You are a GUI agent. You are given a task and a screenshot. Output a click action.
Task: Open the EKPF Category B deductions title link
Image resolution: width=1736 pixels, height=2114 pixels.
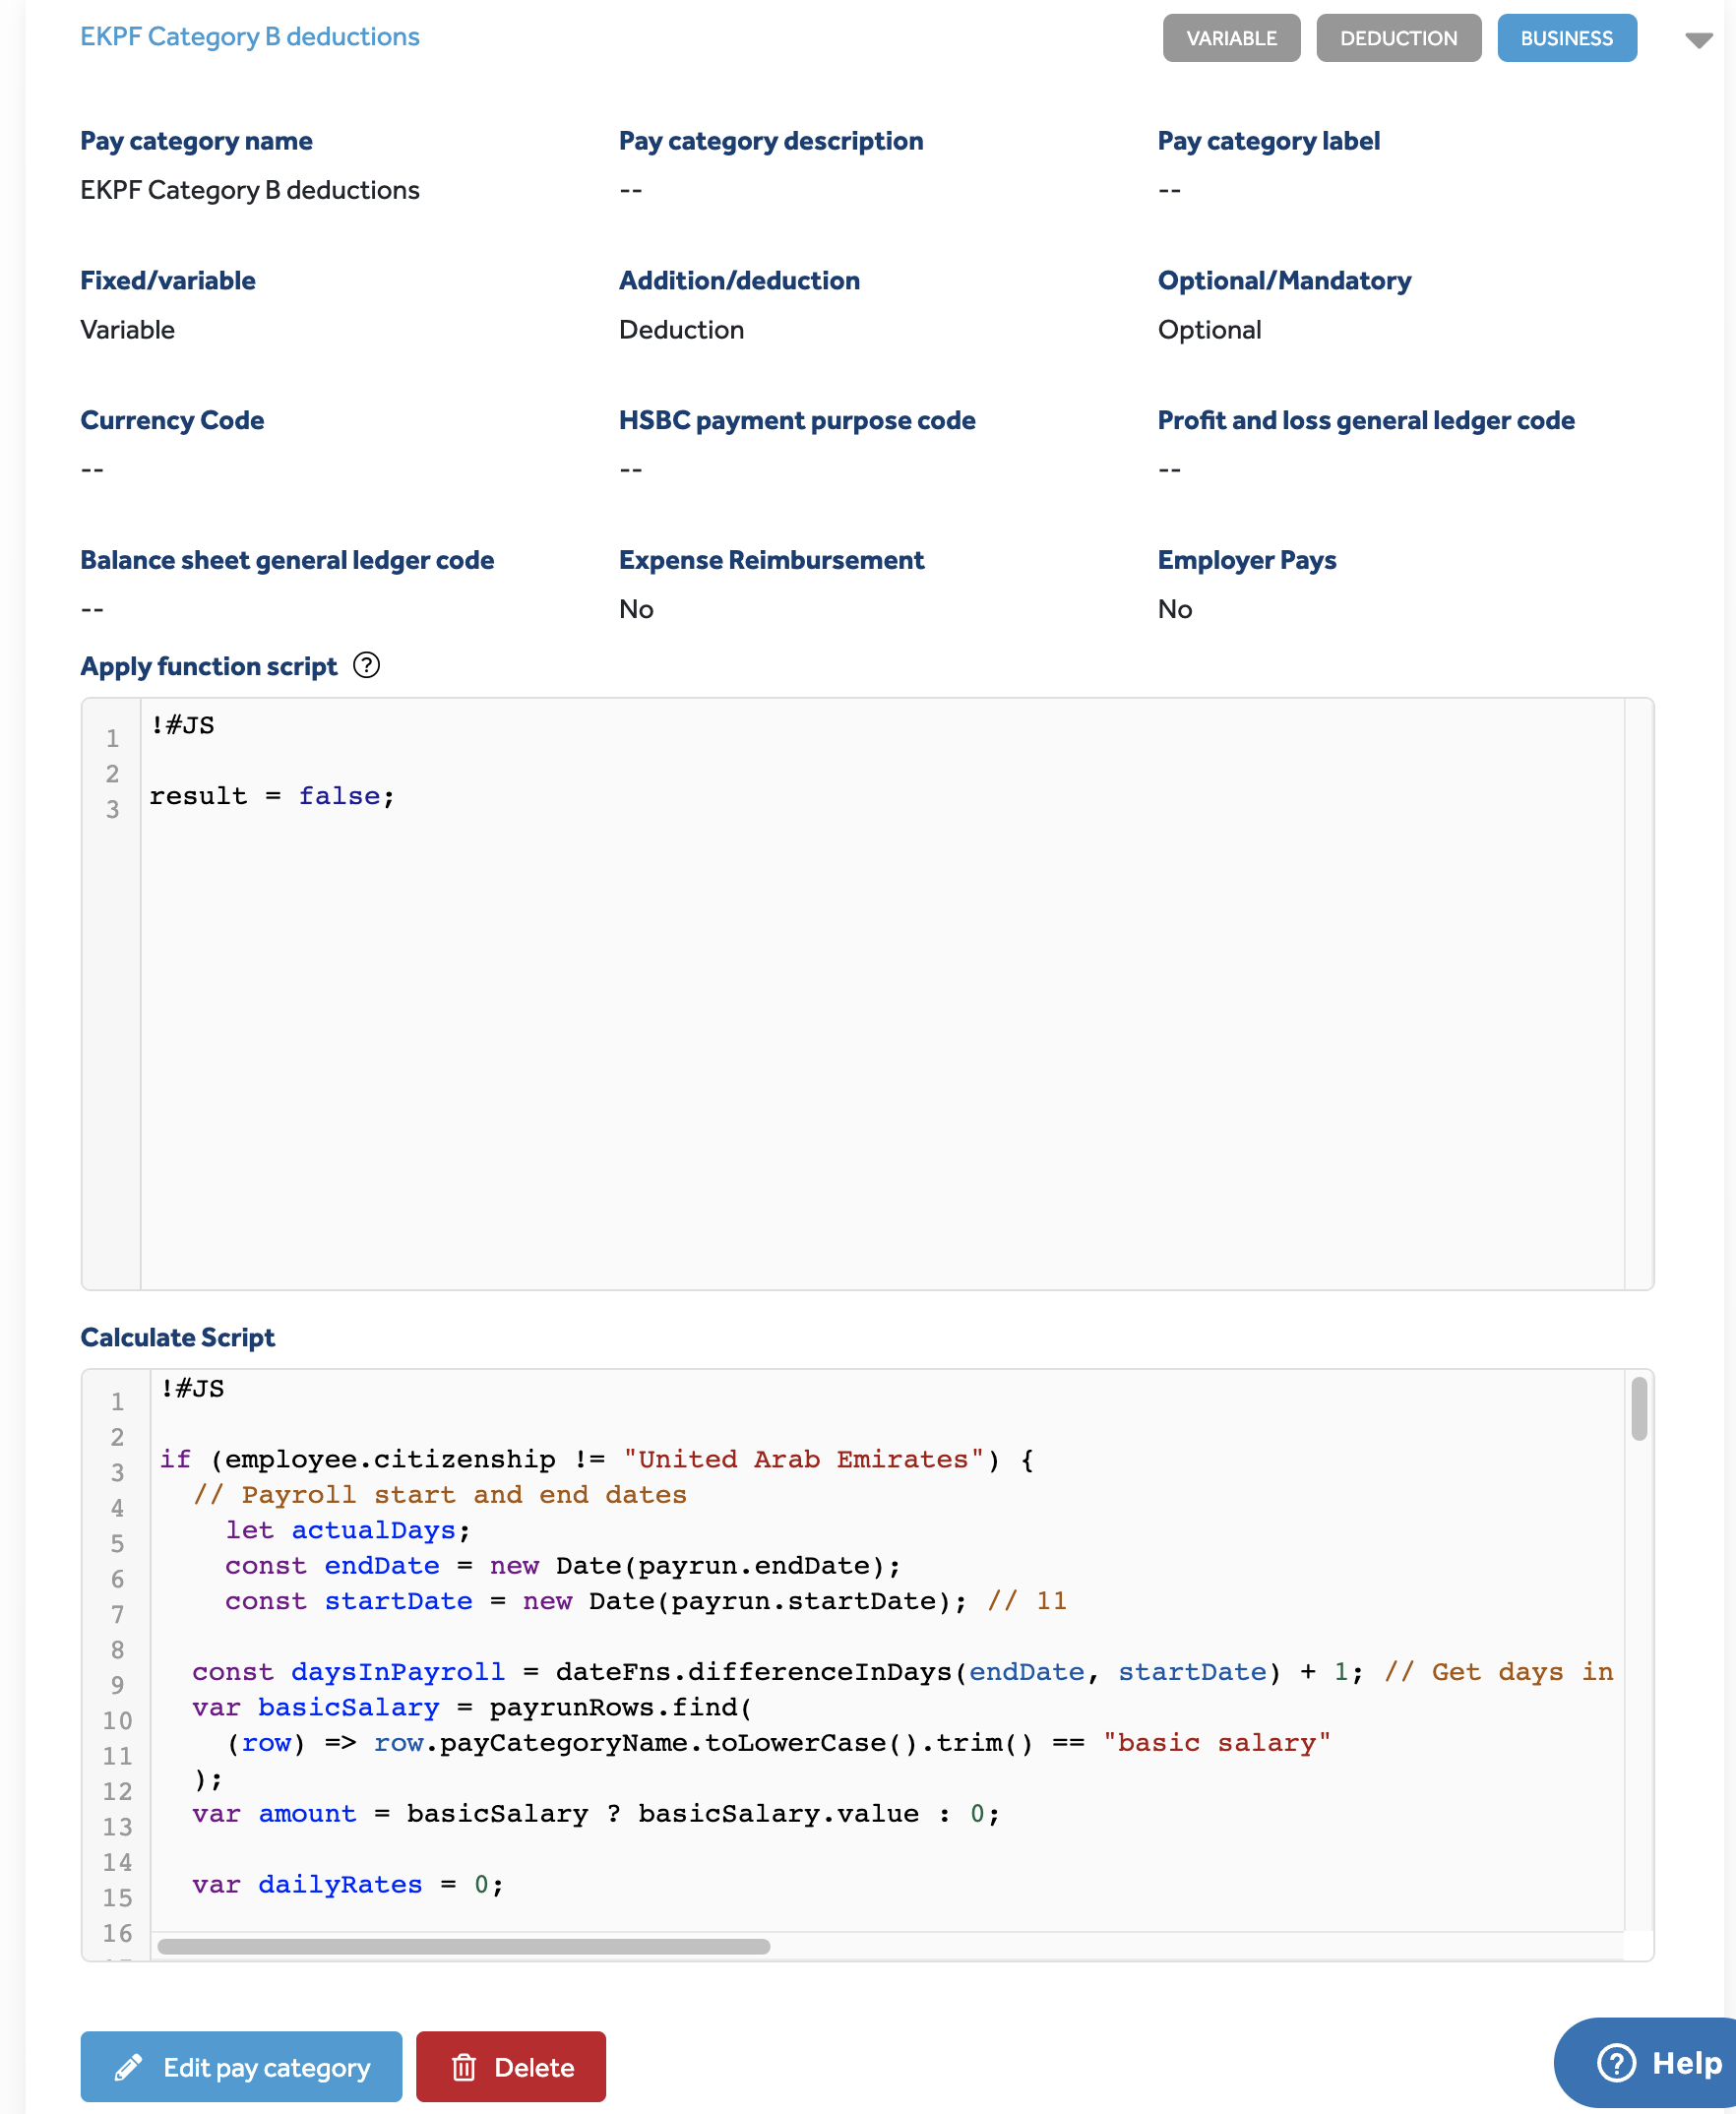point(250,37)
